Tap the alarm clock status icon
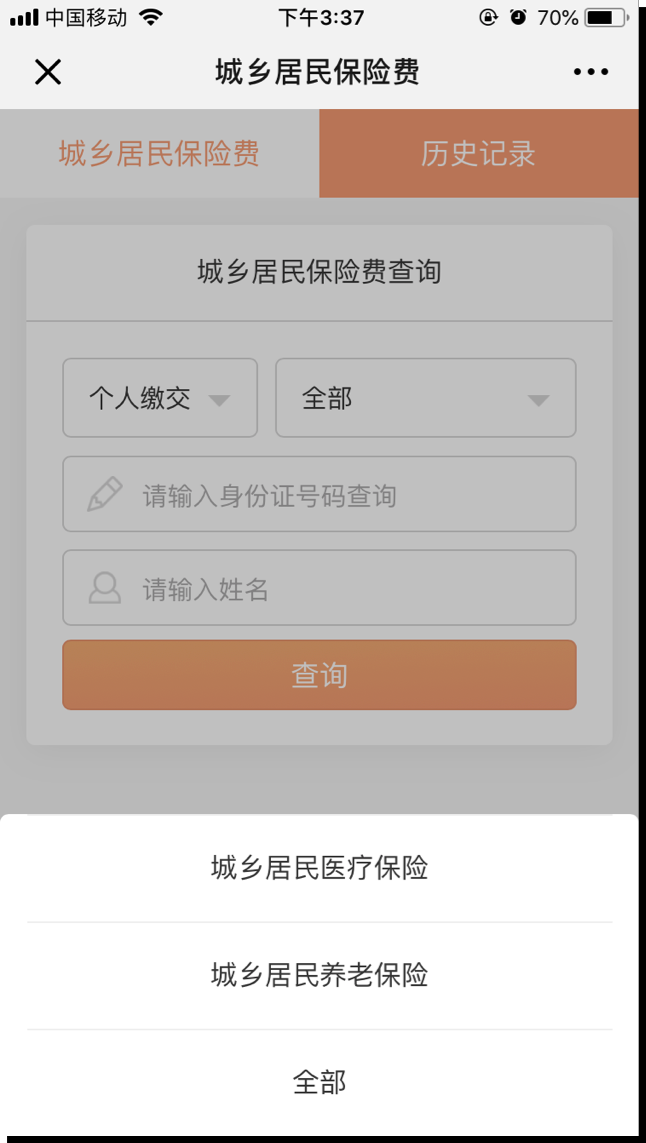 (x=518, y=17)
